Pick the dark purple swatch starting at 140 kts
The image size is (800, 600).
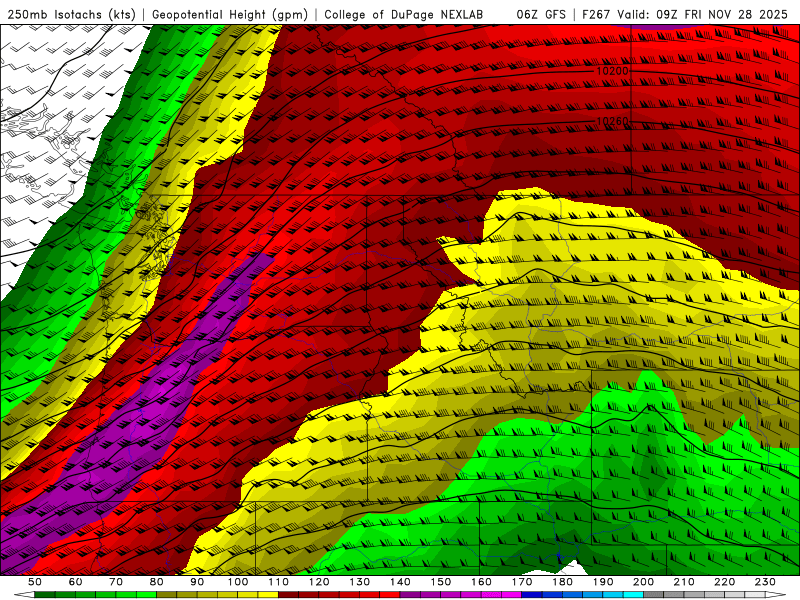[410, 594]
